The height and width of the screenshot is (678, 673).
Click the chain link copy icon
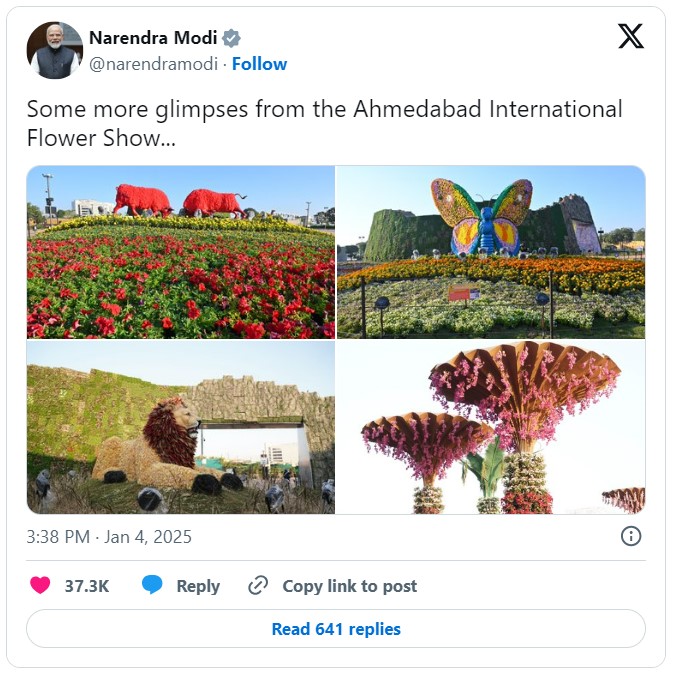[258, 586]
